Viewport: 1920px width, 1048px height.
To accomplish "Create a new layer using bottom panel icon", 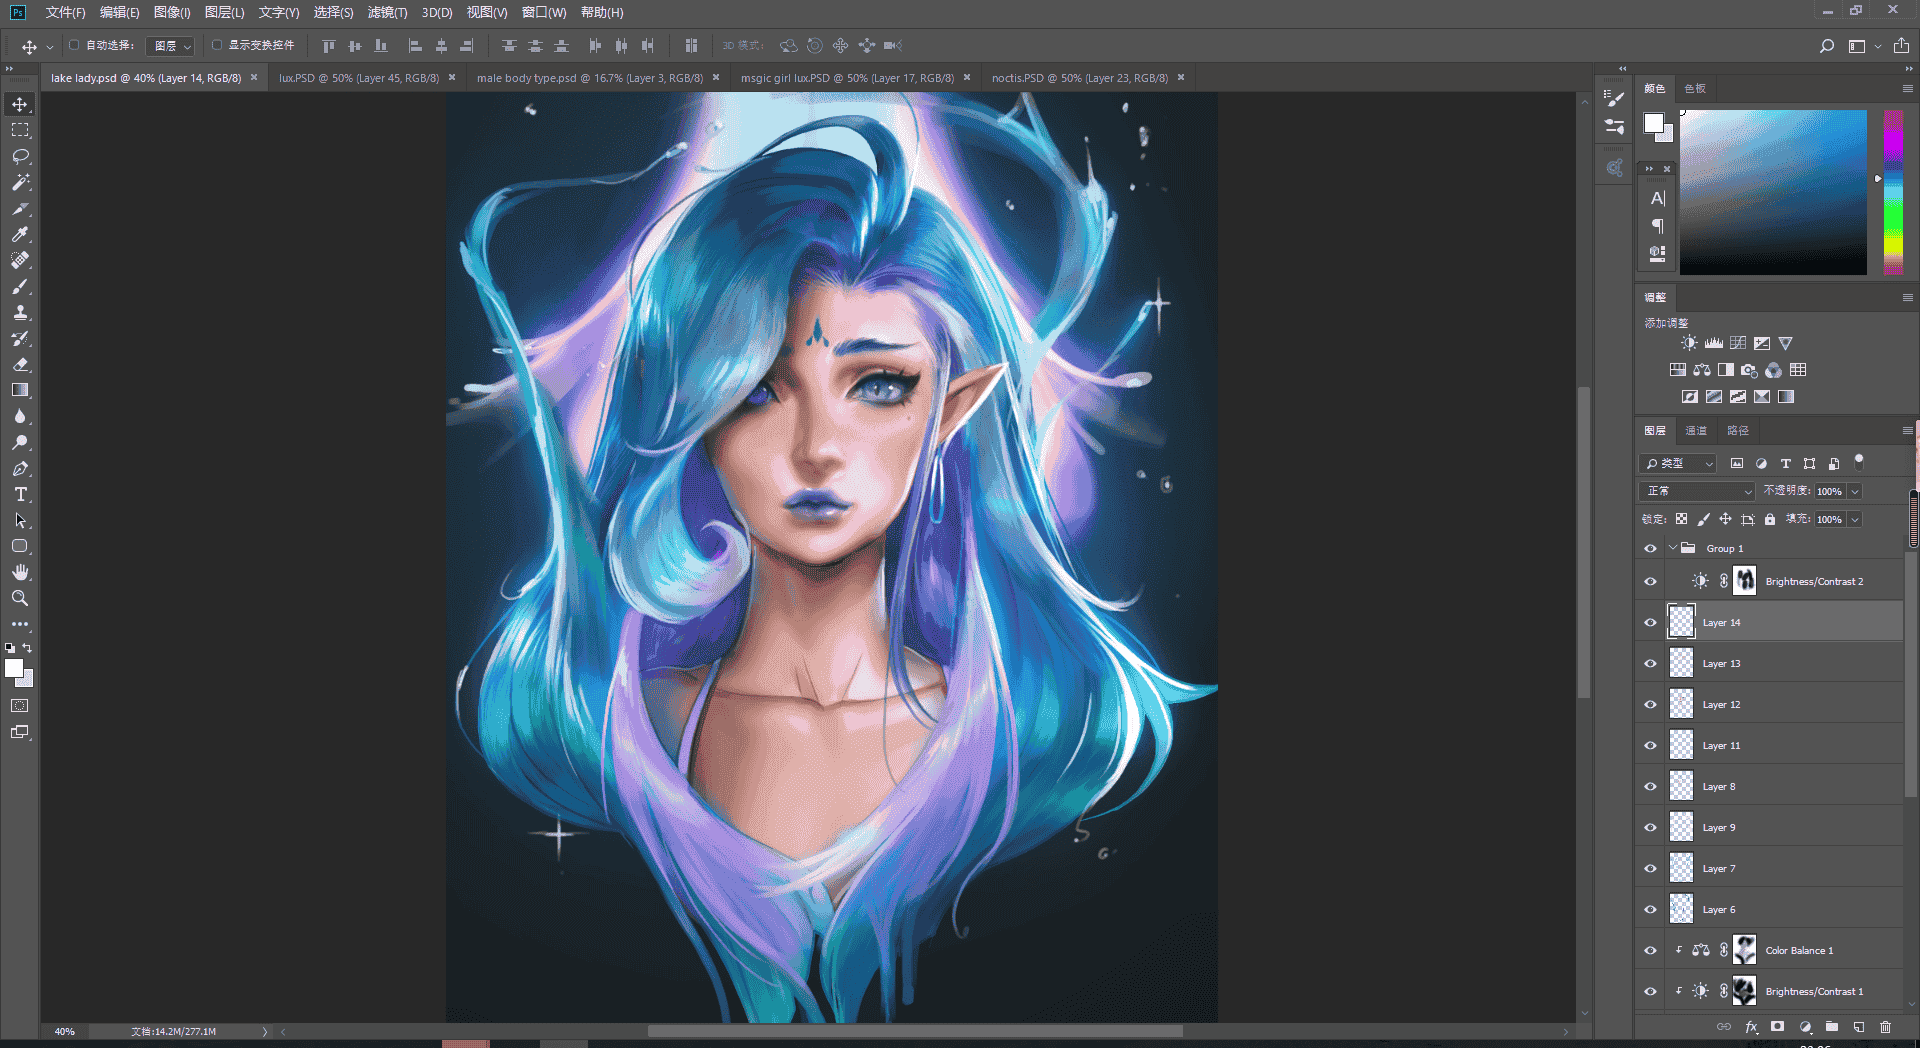I will click(x=1859, y=1027).
